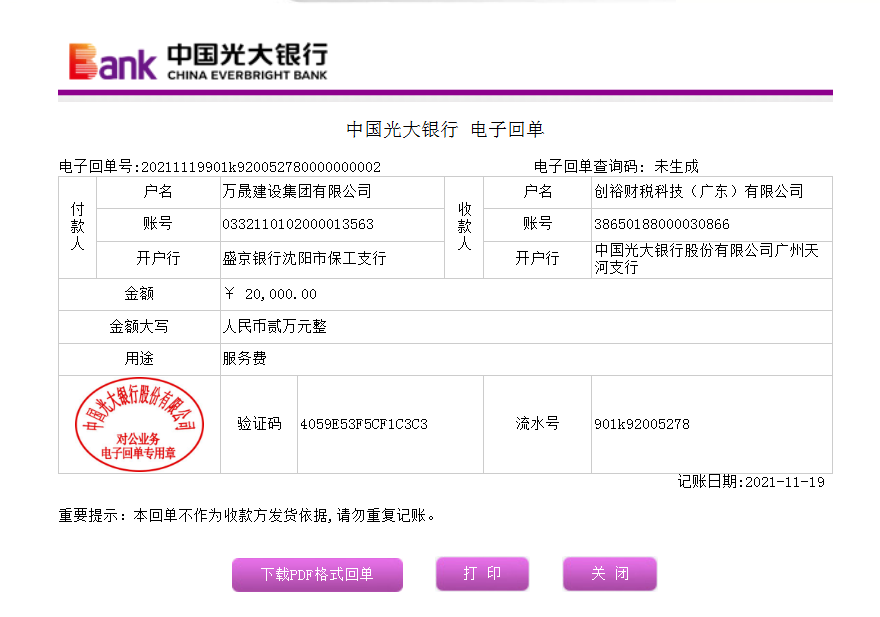The width and height of the screenshot is (880, 617).
Task: Click the 金额 label cell
Action: point(139,294)
